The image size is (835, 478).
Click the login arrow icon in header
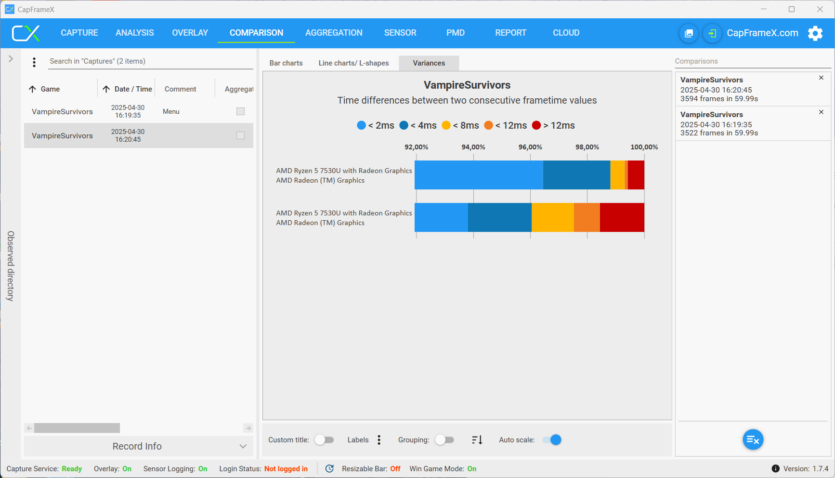[712, 33]
